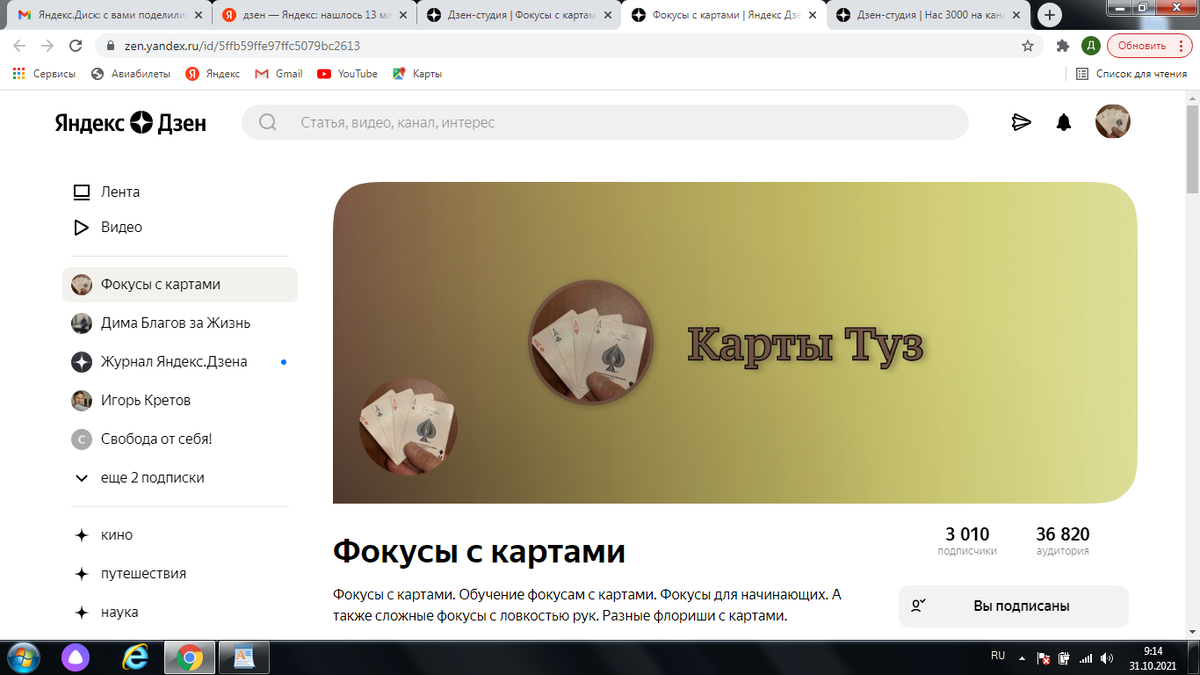
Task: Toggle the Вы подписаны subscription state
Action: [1013, 606]
